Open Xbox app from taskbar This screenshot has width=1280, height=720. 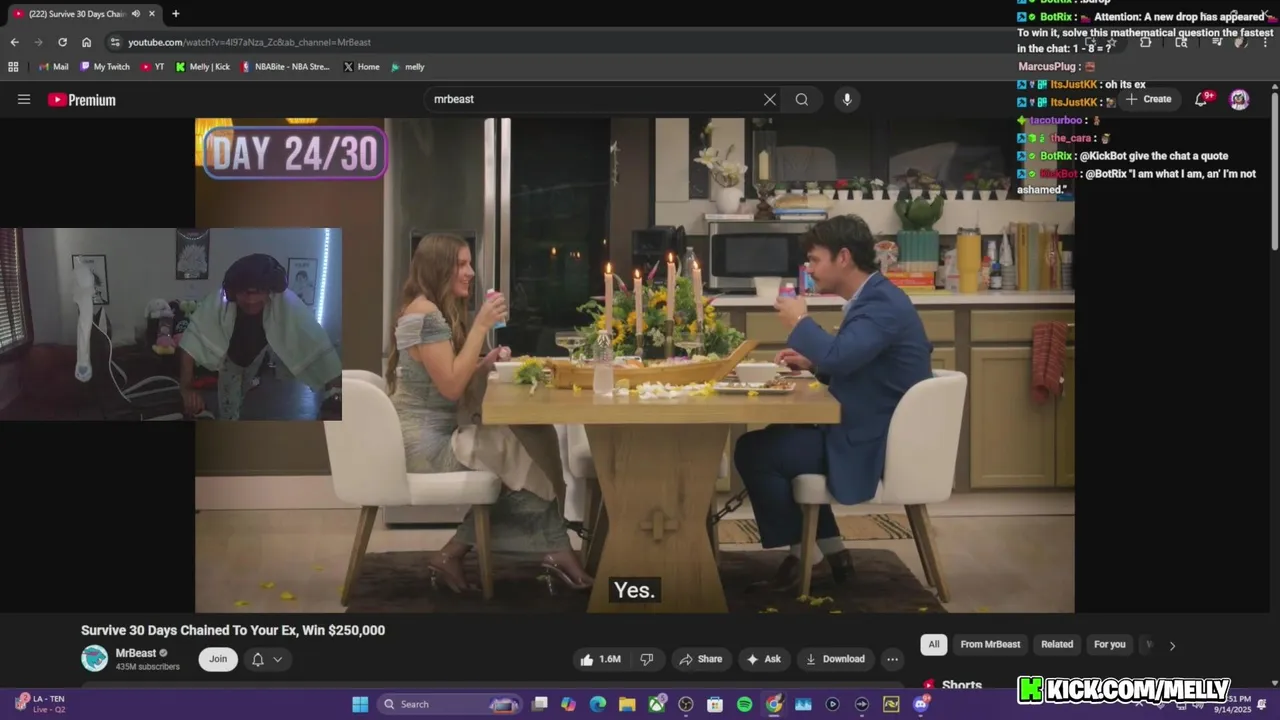click(x=657, y=704)
